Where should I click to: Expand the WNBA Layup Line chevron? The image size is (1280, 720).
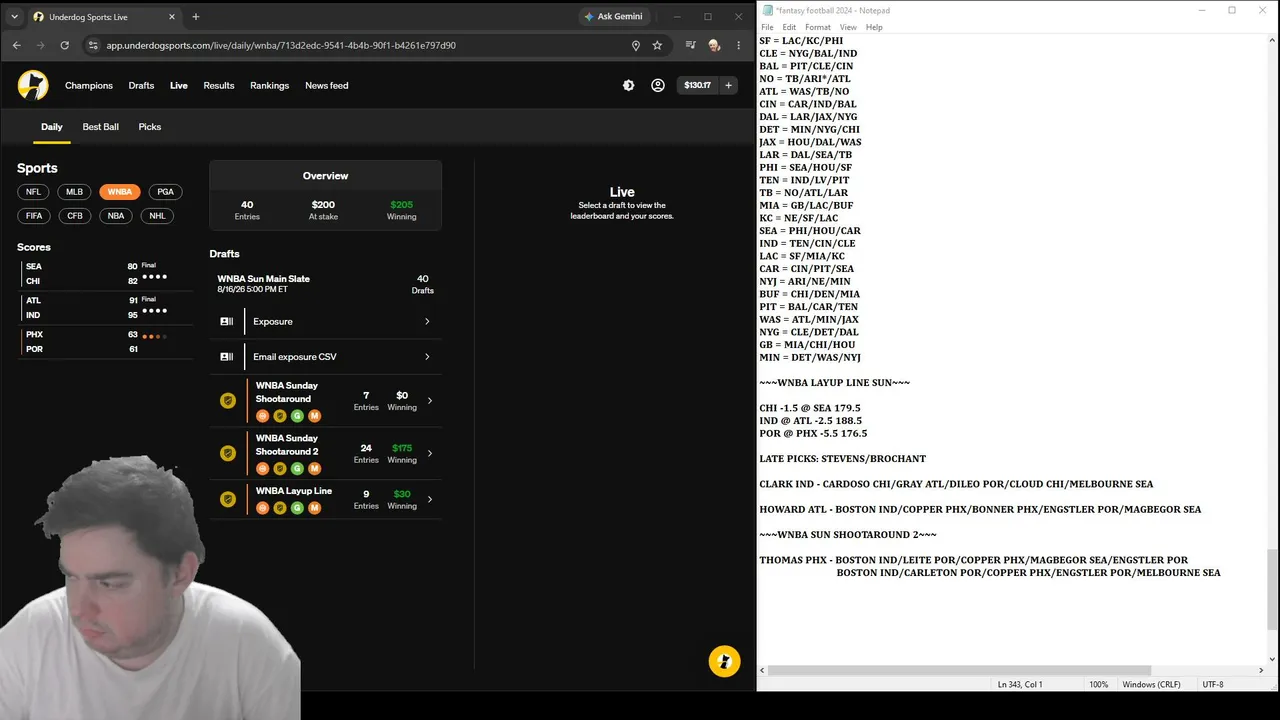[x=430, y=499]
